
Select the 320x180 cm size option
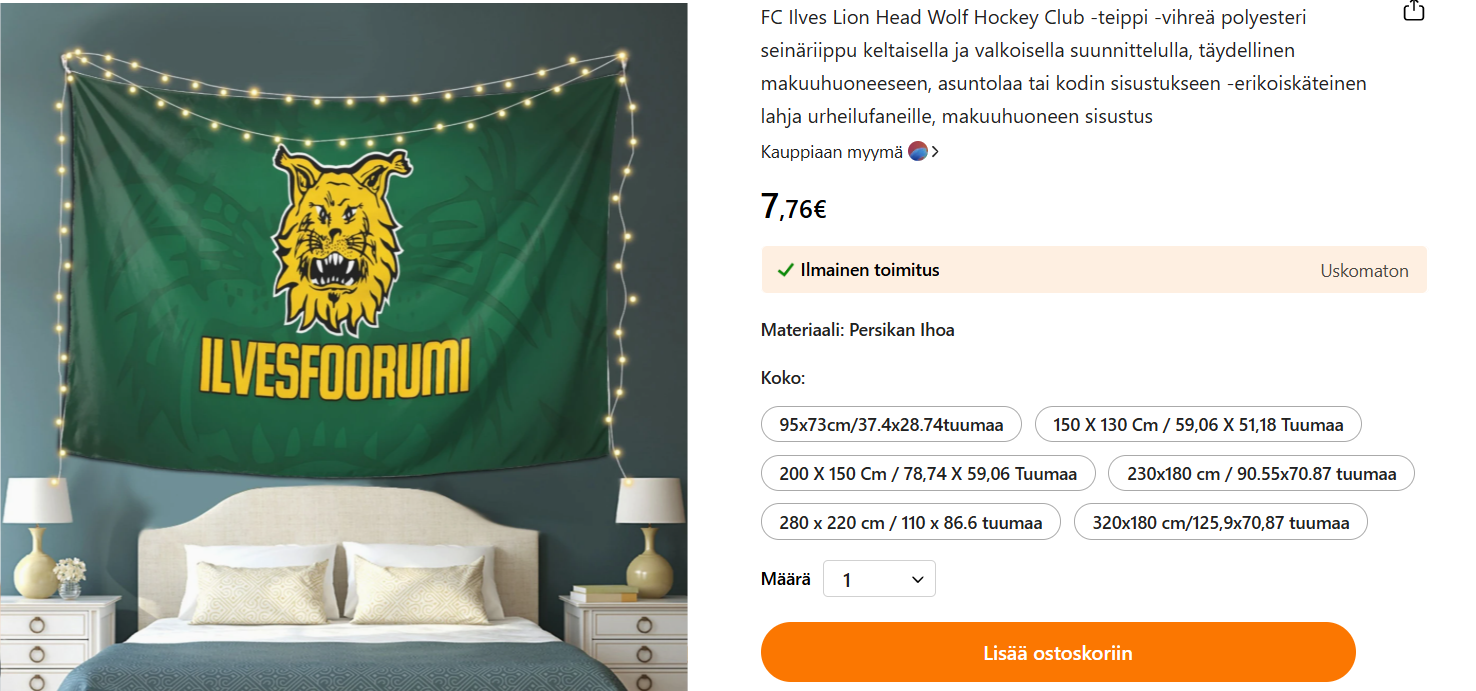pyautogui.click(x=1220, y=522)
